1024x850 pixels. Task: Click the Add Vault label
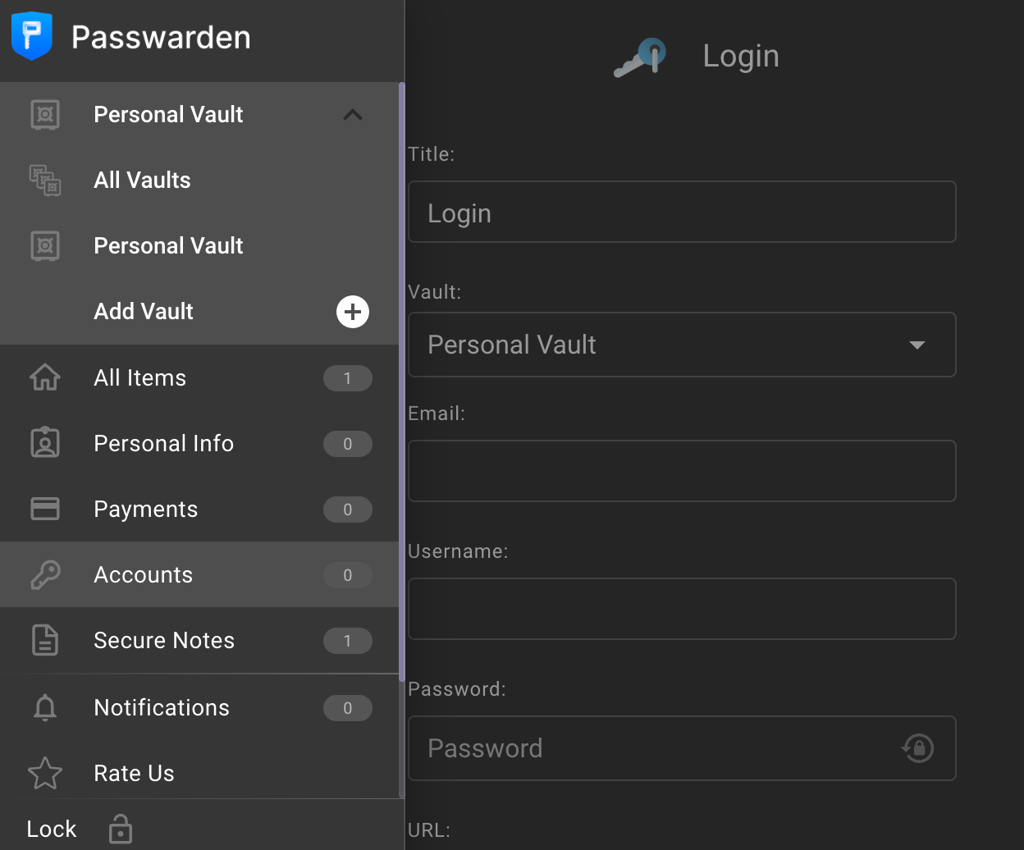coord(143,311)
